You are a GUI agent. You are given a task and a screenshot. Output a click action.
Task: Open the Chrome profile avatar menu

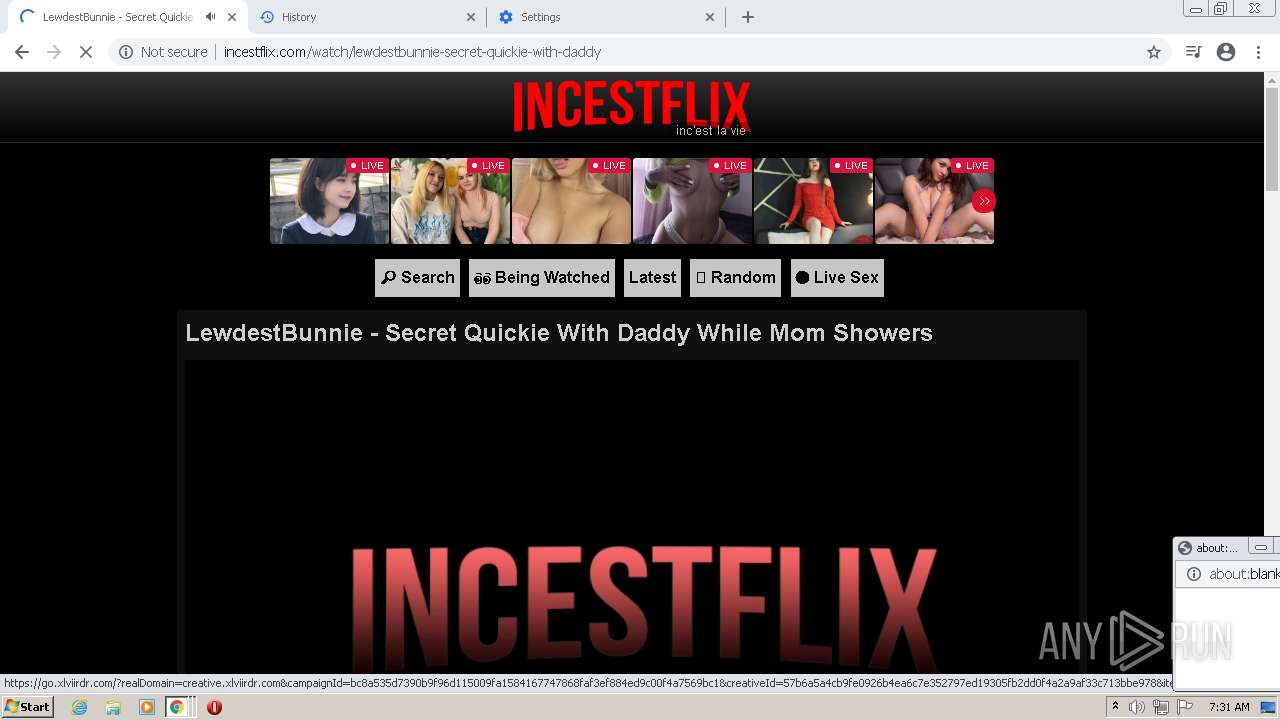pyautogui.click(x=1226, y=52)
